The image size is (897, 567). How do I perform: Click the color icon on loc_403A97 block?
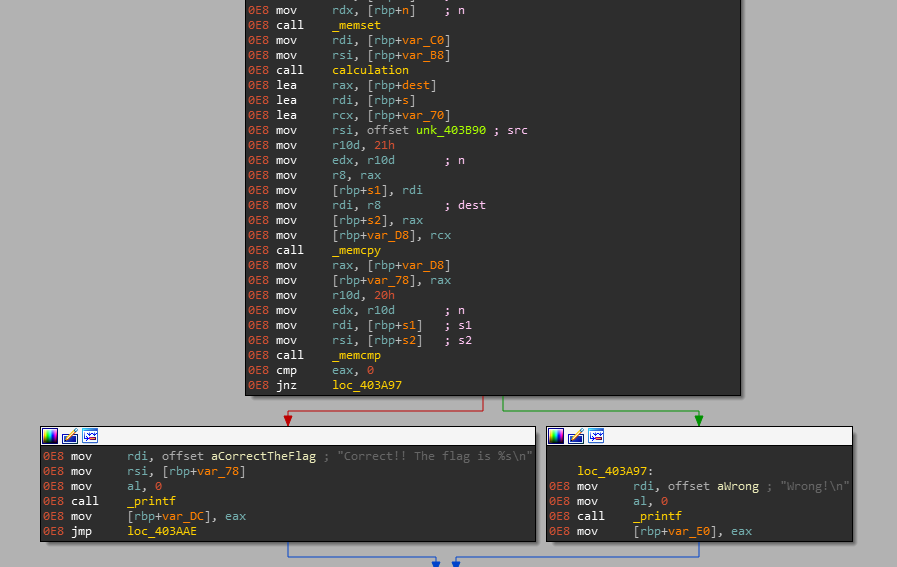556,436
